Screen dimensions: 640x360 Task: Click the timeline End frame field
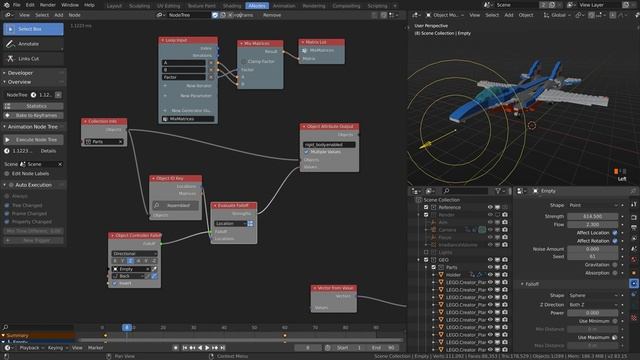(x=383, y=348)
